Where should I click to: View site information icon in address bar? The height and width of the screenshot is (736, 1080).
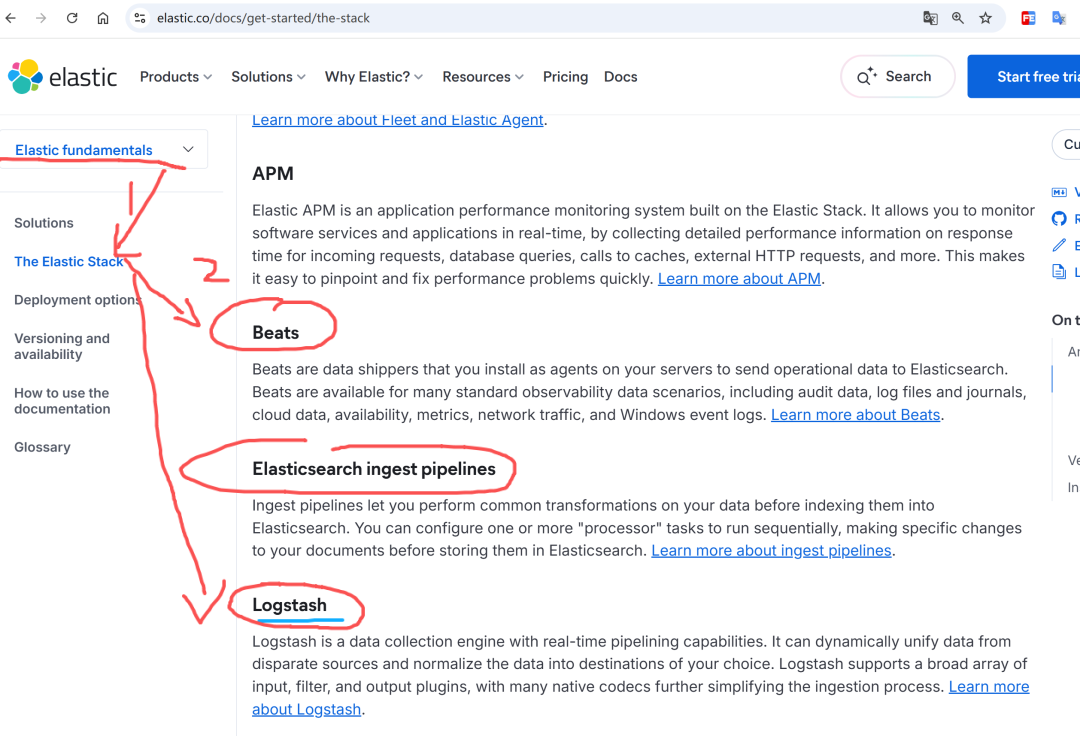click(140, 18)
